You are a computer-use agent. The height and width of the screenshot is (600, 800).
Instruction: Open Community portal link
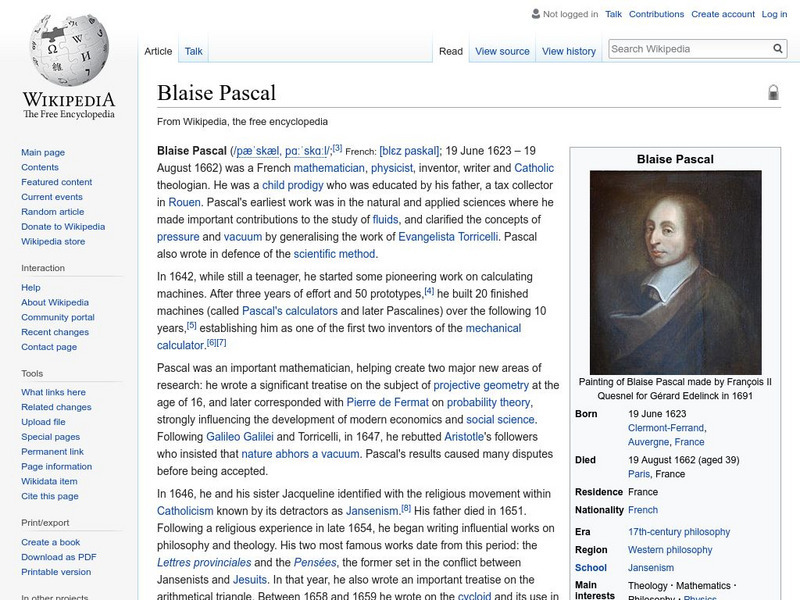point(58,317)
